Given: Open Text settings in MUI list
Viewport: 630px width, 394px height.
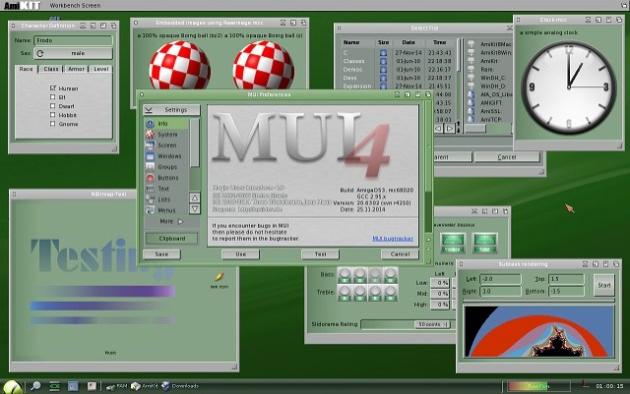Looking at the screenshot, I should click(166, 189).
